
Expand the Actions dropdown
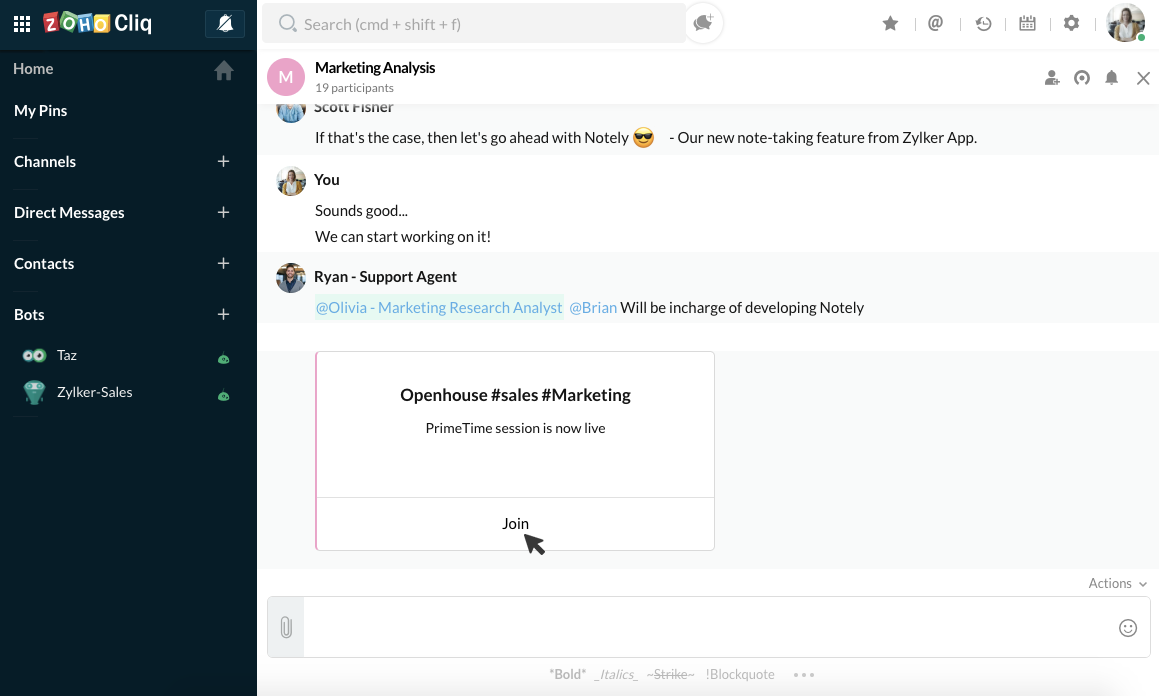1117,584
